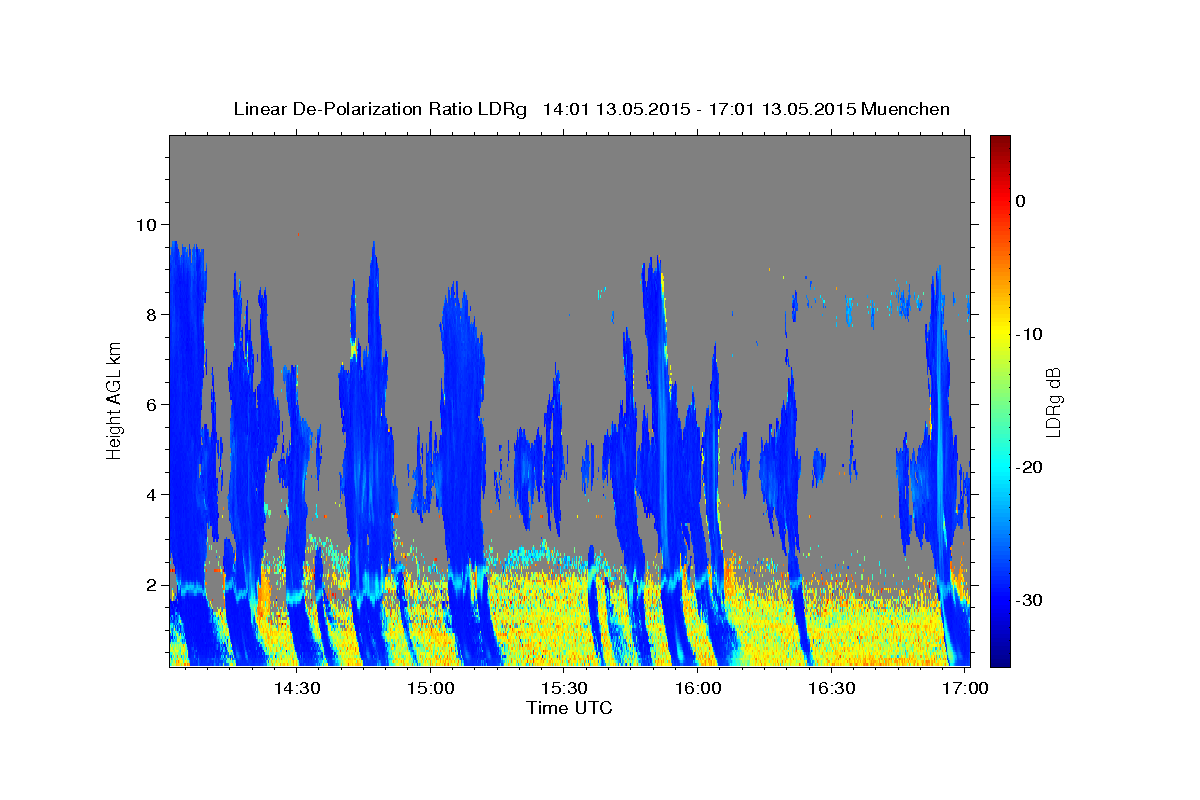1200x800 pixels.
Task: Click the '15:00' time axis label
Action: pos(431,688)
